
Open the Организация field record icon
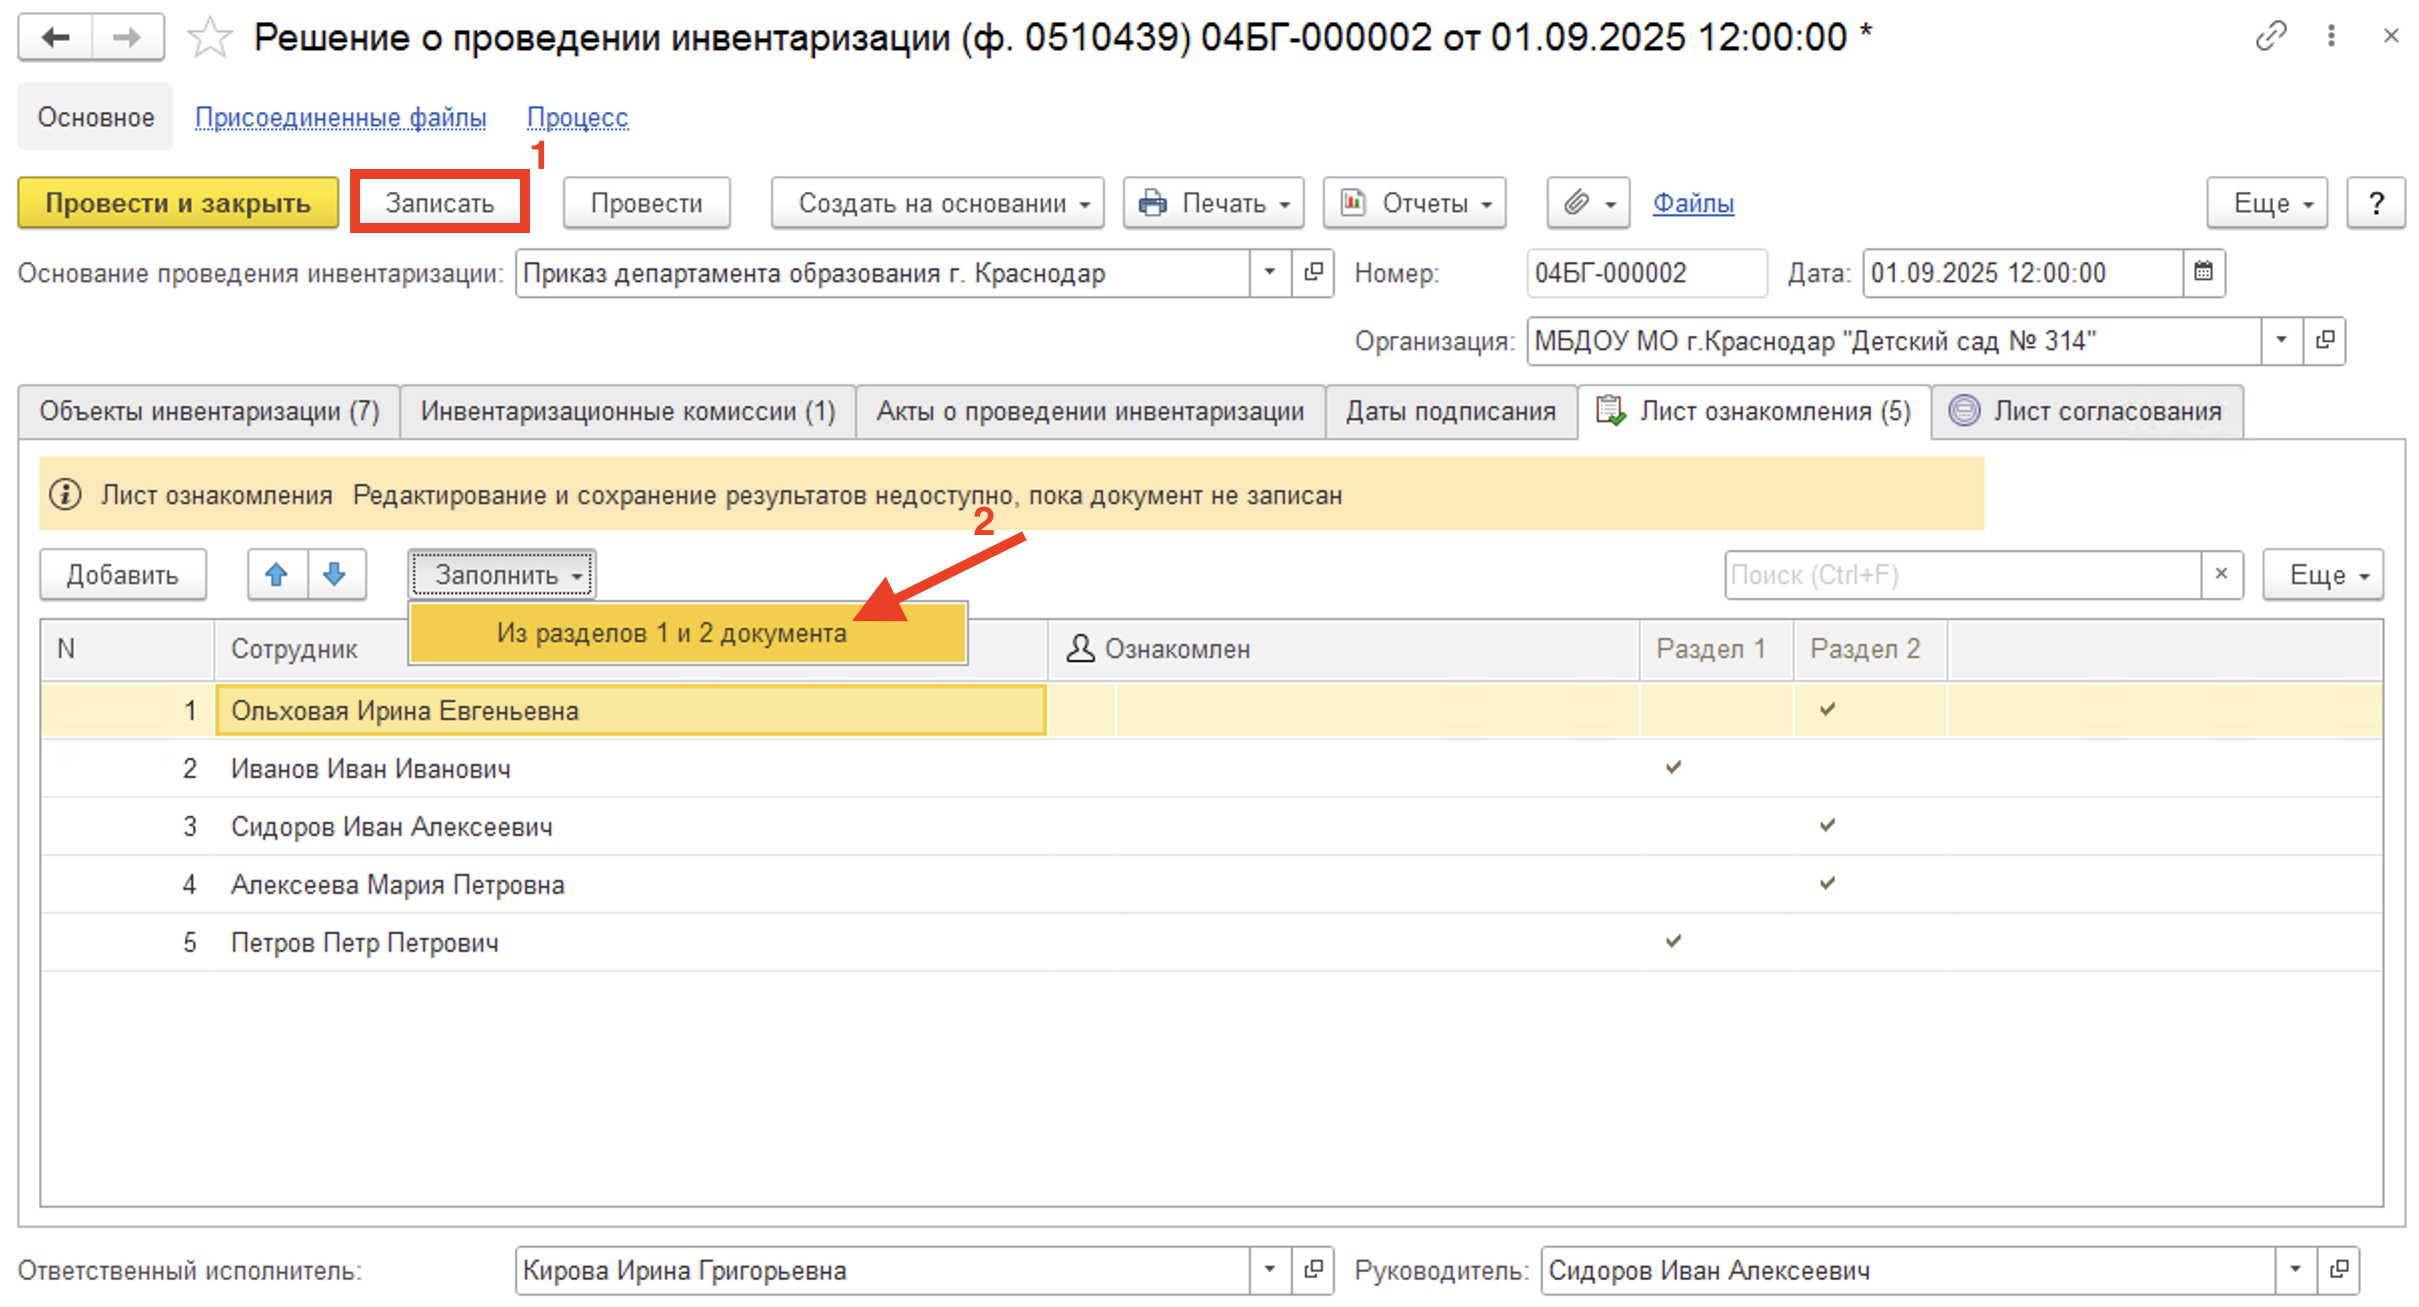coord(2326,341)
